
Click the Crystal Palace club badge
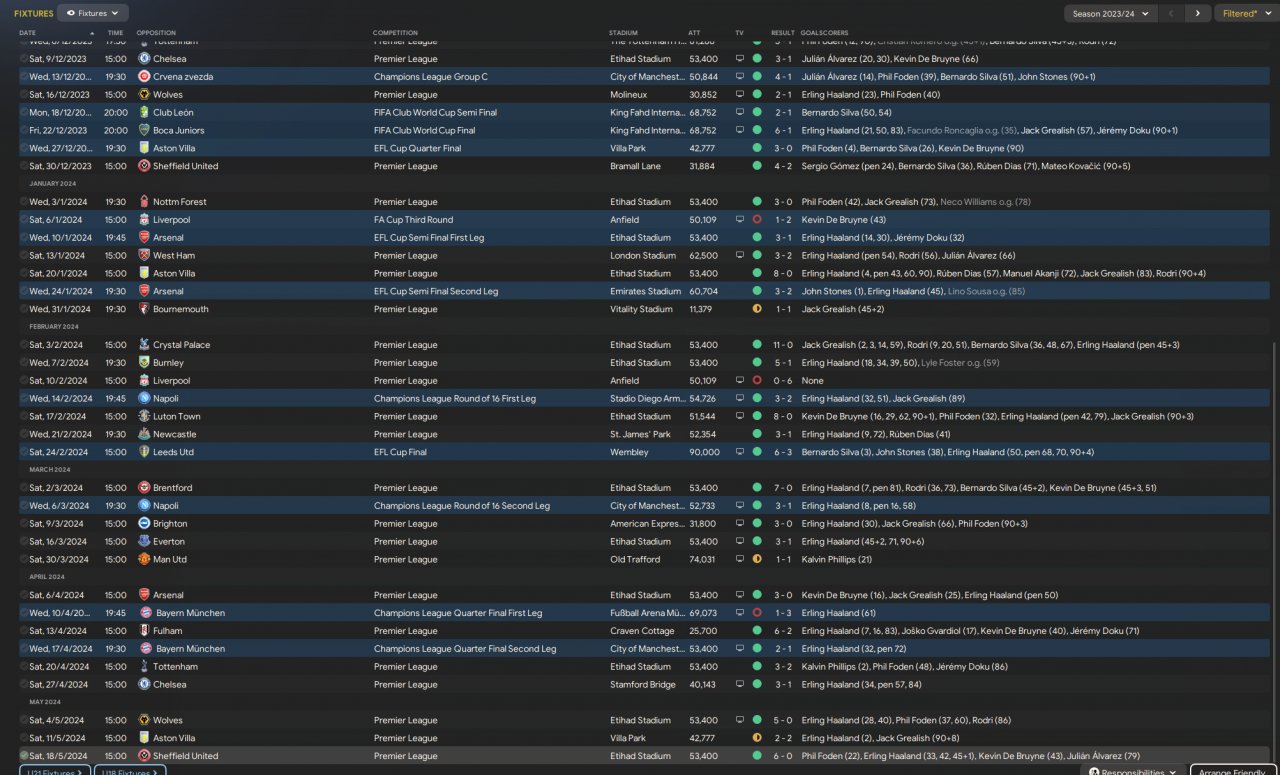point(144,345)
